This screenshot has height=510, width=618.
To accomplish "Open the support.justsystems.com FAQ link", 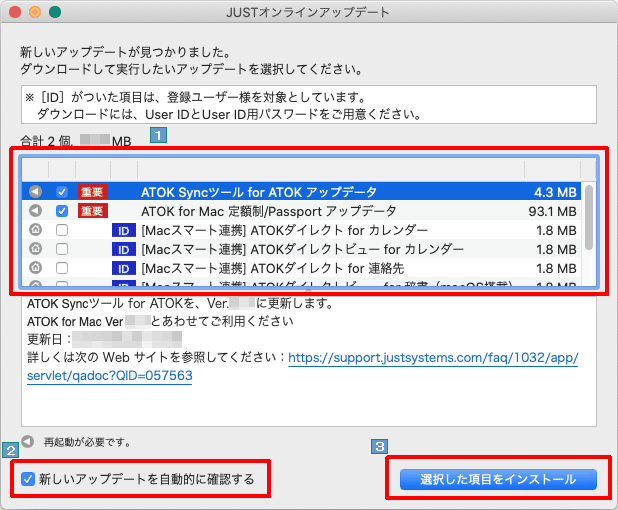I will (433, 357).
